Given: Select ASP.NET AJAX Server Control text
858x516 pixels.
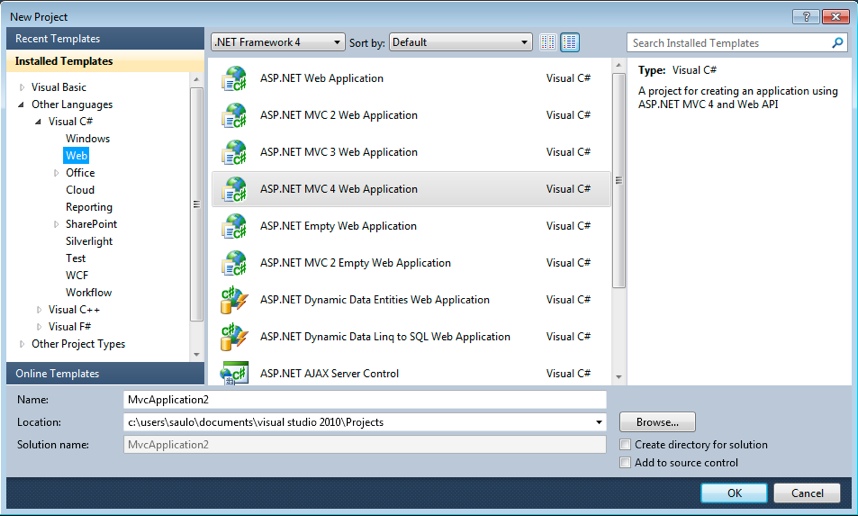Looking at the screenshot, I should (329, 373).
